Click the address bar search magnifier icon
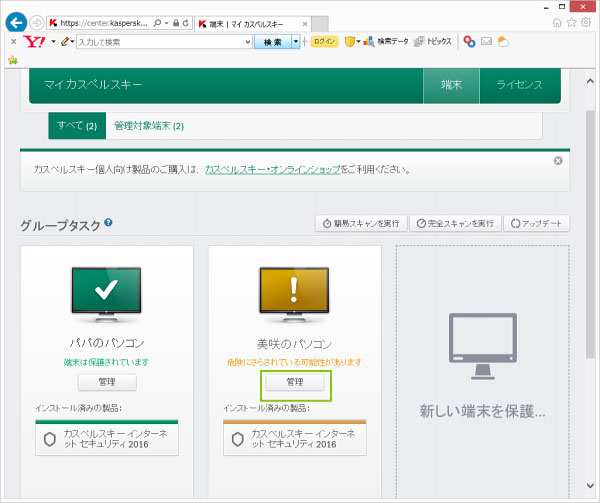The height and width of the screenshot is (503, 600). pos(157,23)
